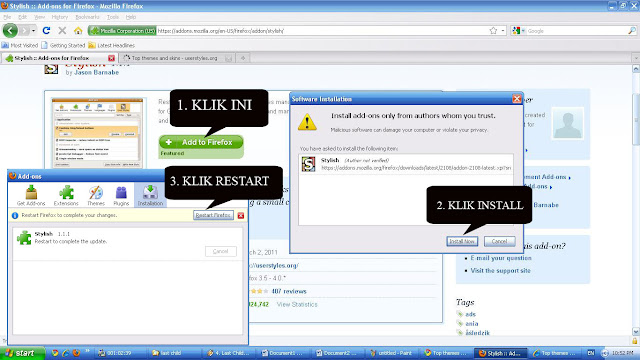Open a new tab with plus button
Image resolution: width=640 pixels, height=360 pixels.
(x=243, y=58)
